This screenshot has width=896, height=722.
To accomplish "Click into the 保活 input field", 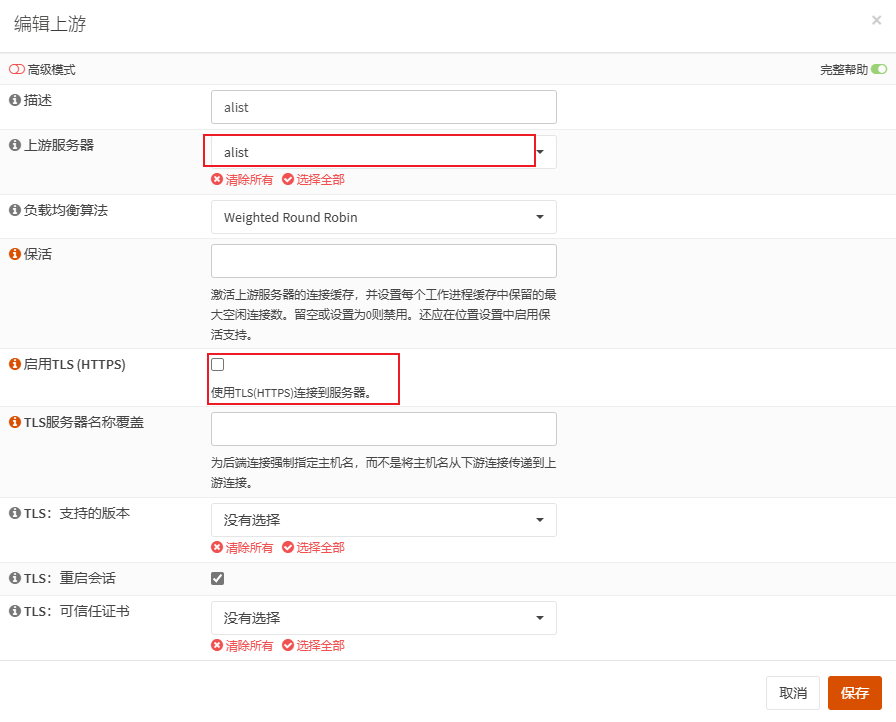I will (x=383, y=261).
